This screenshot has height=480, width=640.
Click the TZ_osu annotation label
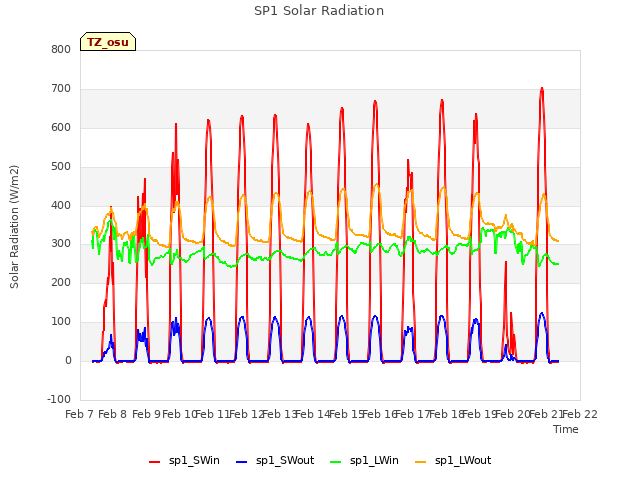[x=108, y=42]
